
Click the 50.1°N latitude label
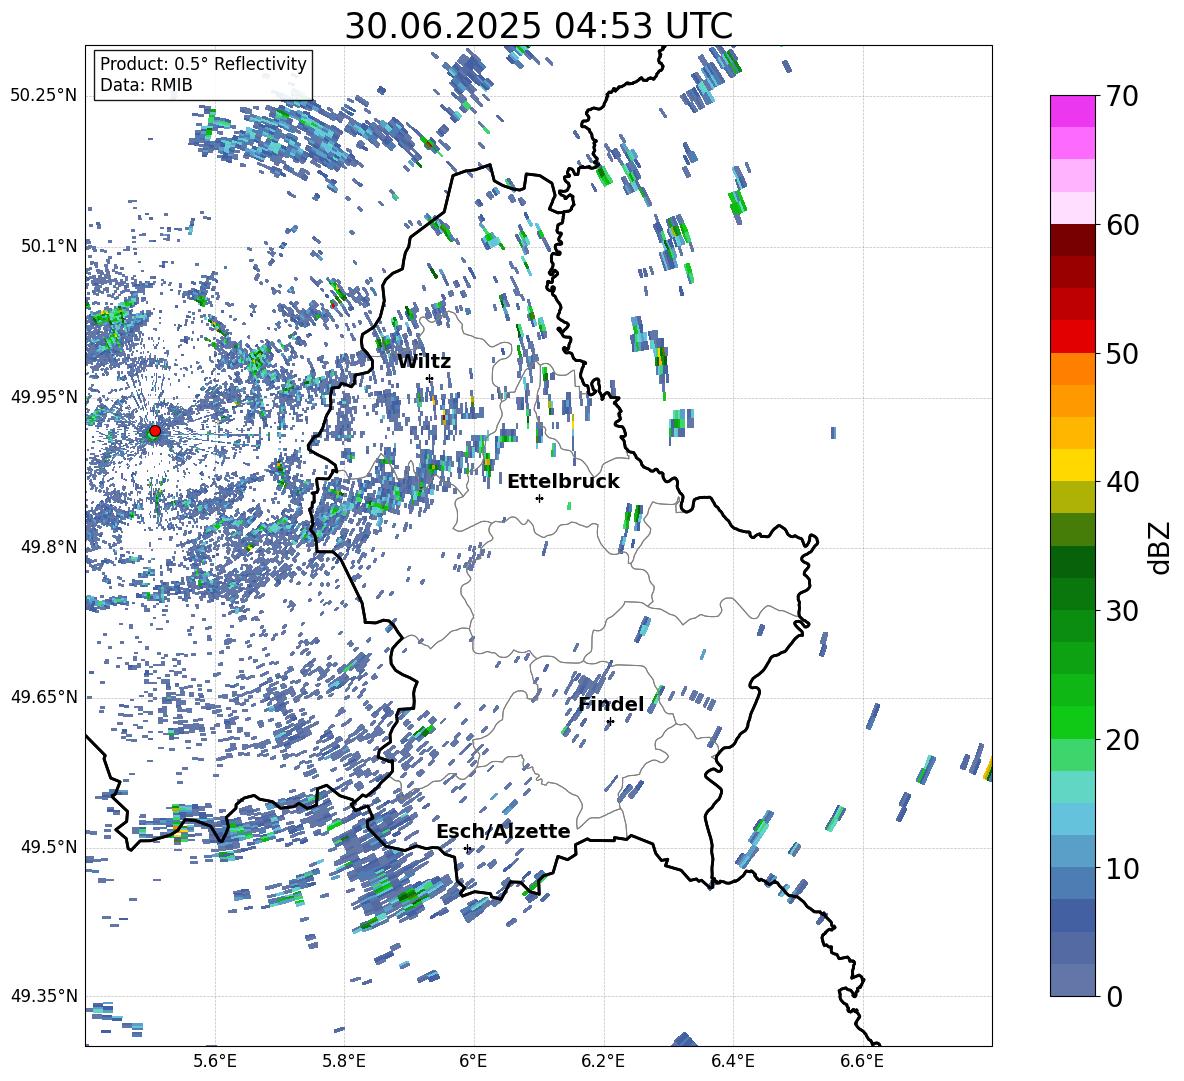point(50,246)
